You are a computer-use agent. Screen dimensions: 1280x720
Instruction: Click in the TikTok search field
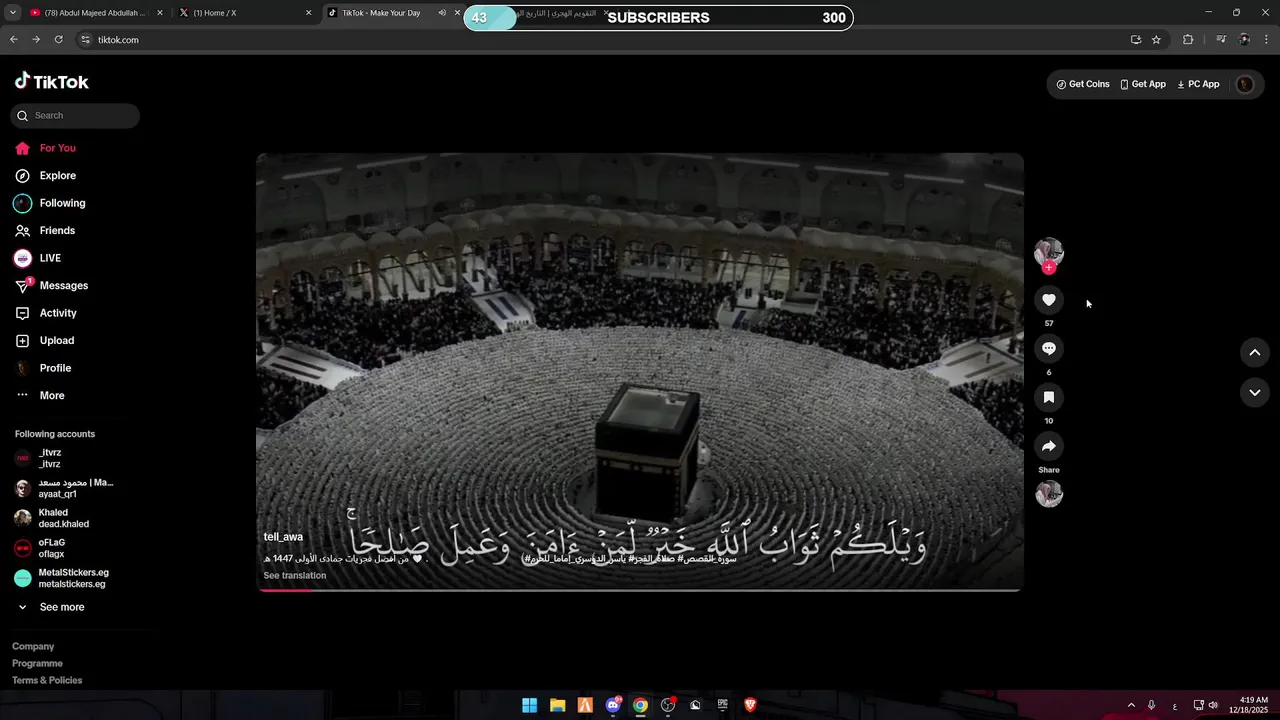tap(75, 116)
